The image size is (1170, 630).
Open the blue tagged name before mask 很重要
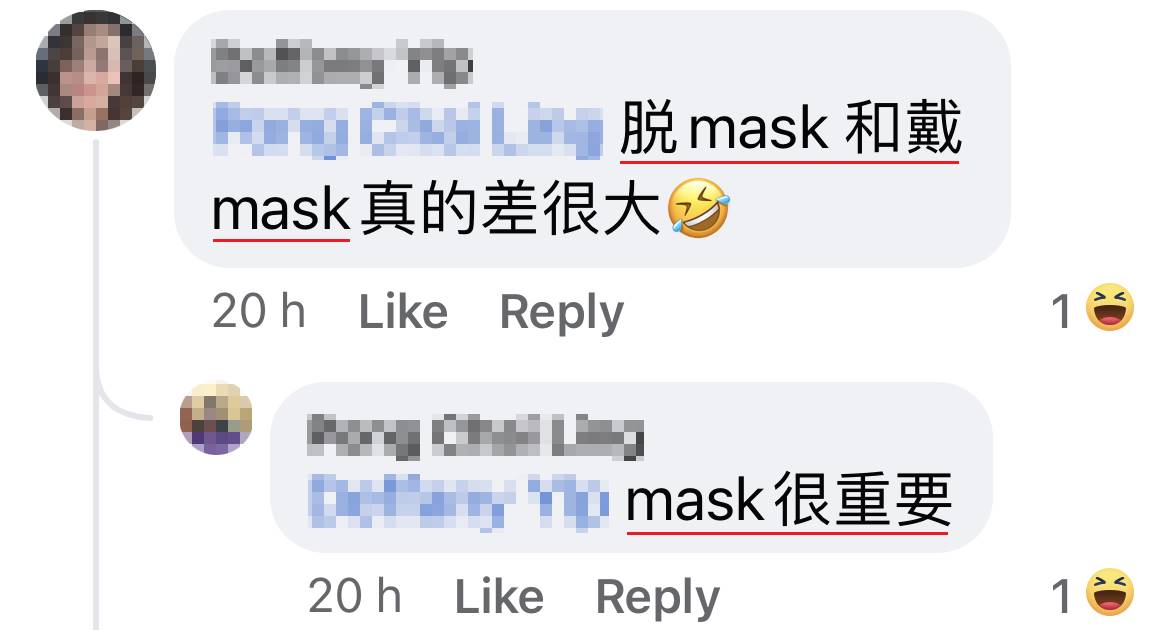pos(459,501)
